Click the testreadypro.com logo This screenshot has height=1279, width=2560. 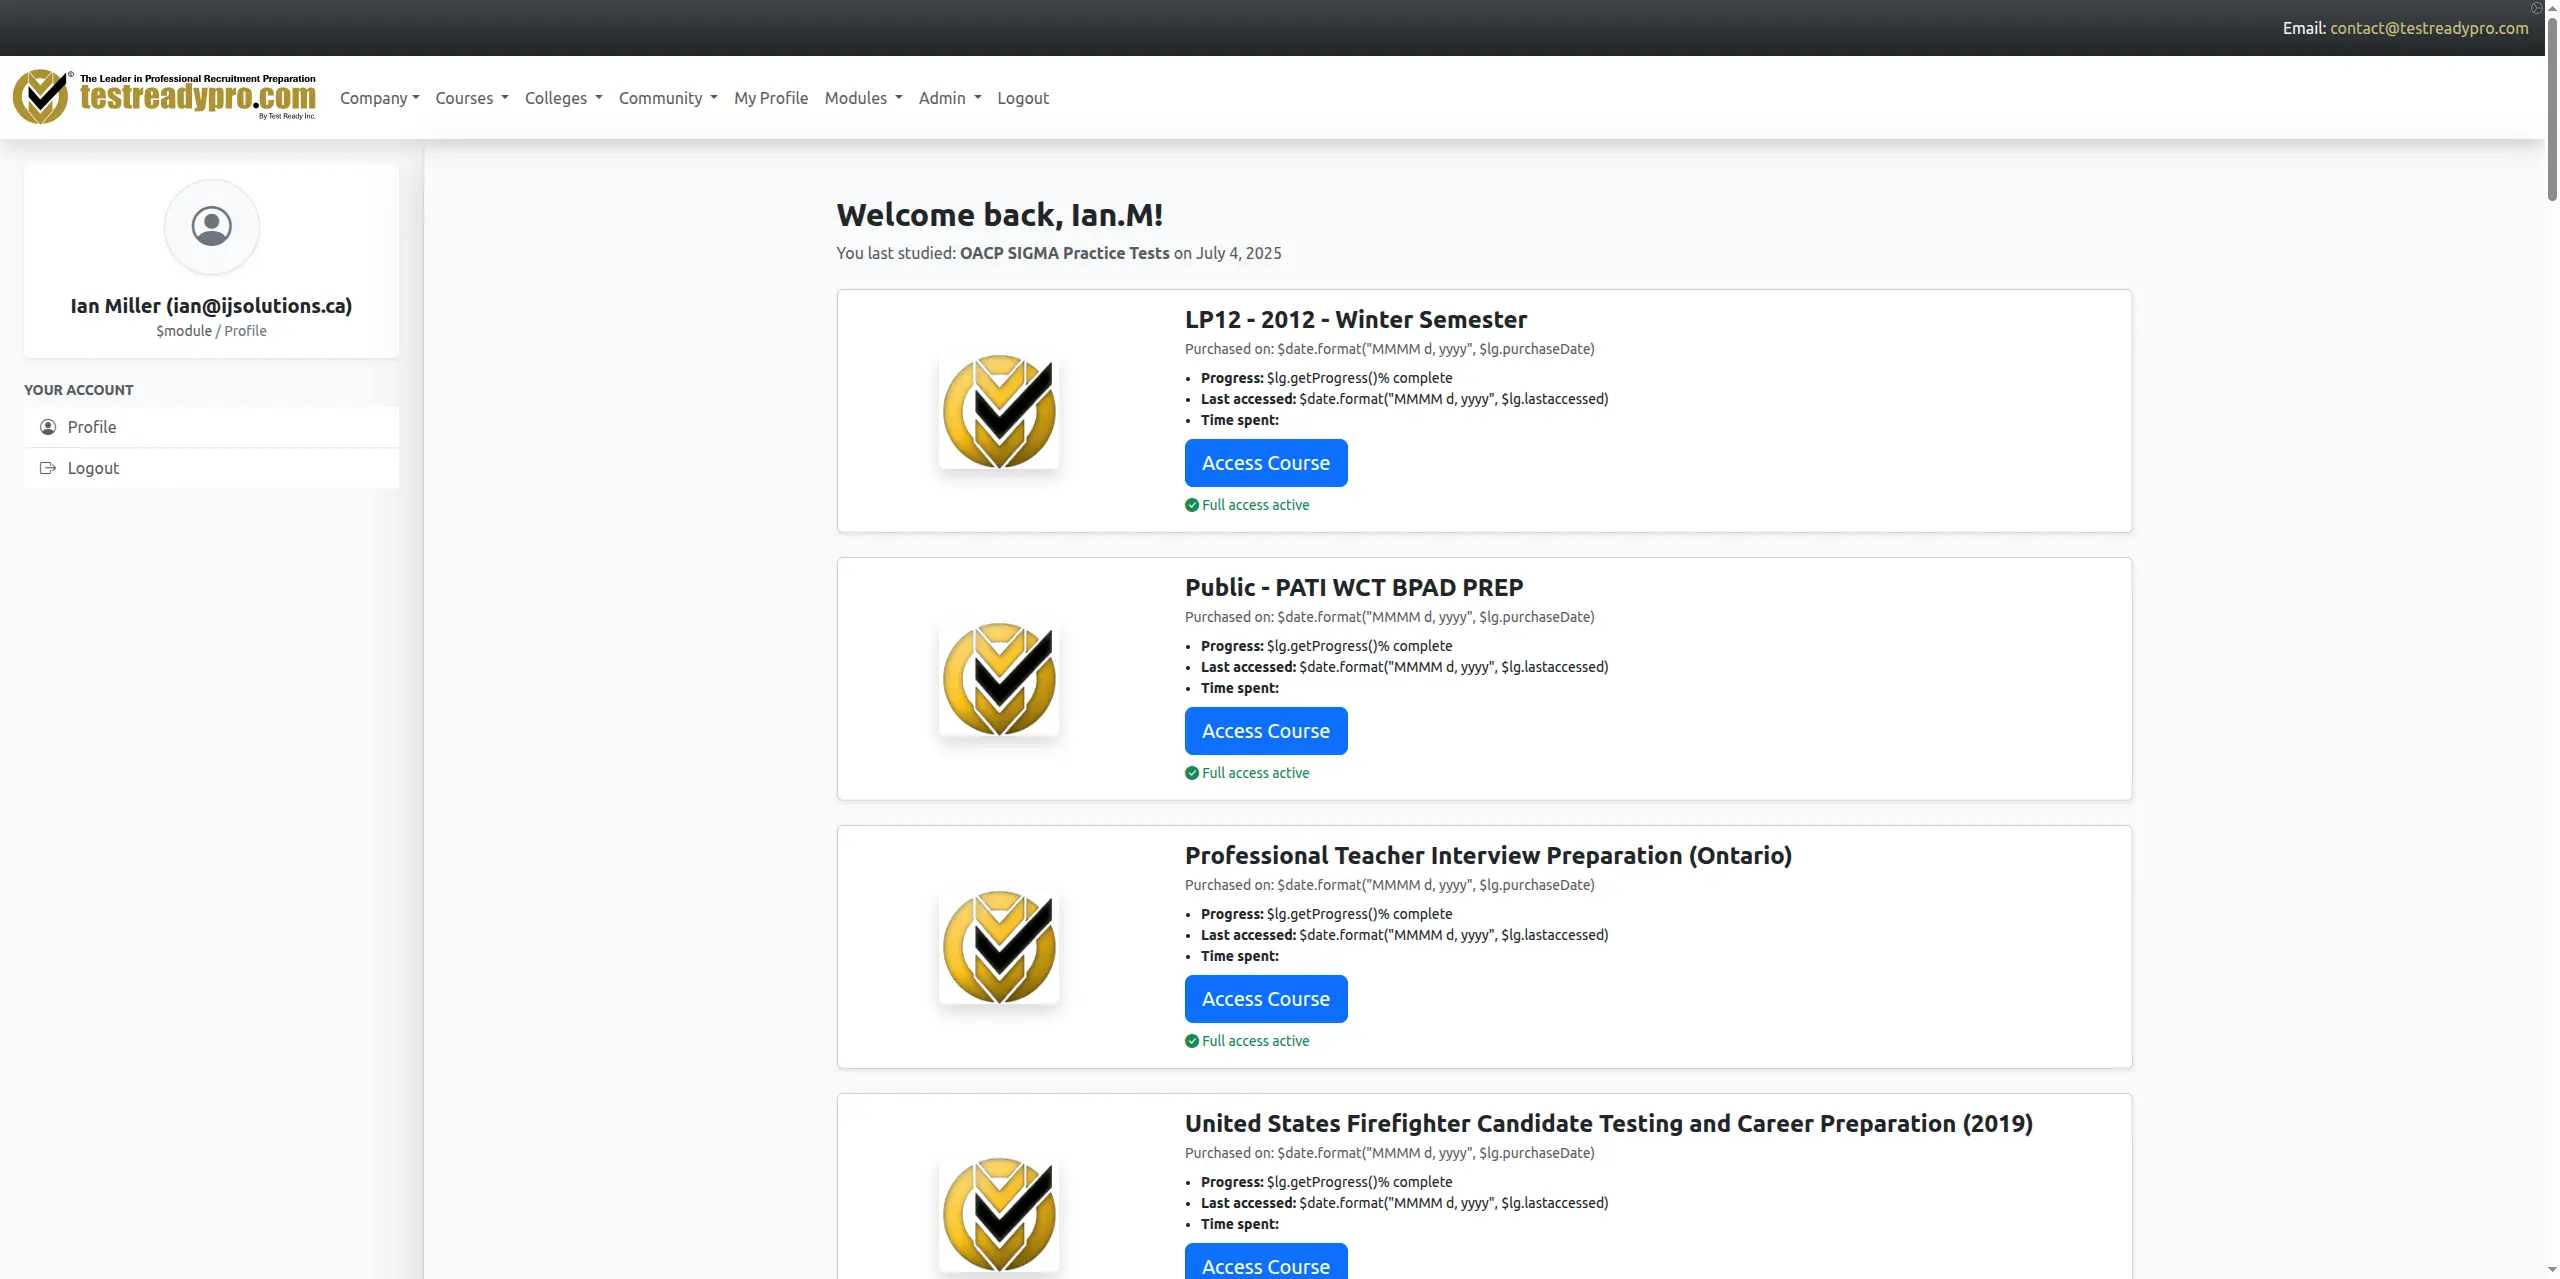pyautogui.click(x=165, y=97)
